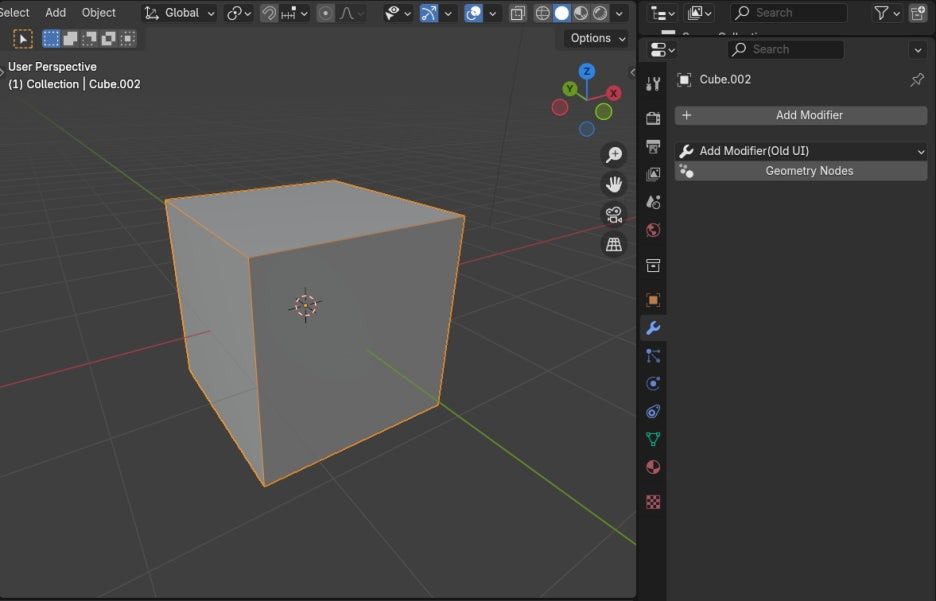936x601 pixels.
Task: Open pivot point dropdown
Action: [x=239, y=13]
